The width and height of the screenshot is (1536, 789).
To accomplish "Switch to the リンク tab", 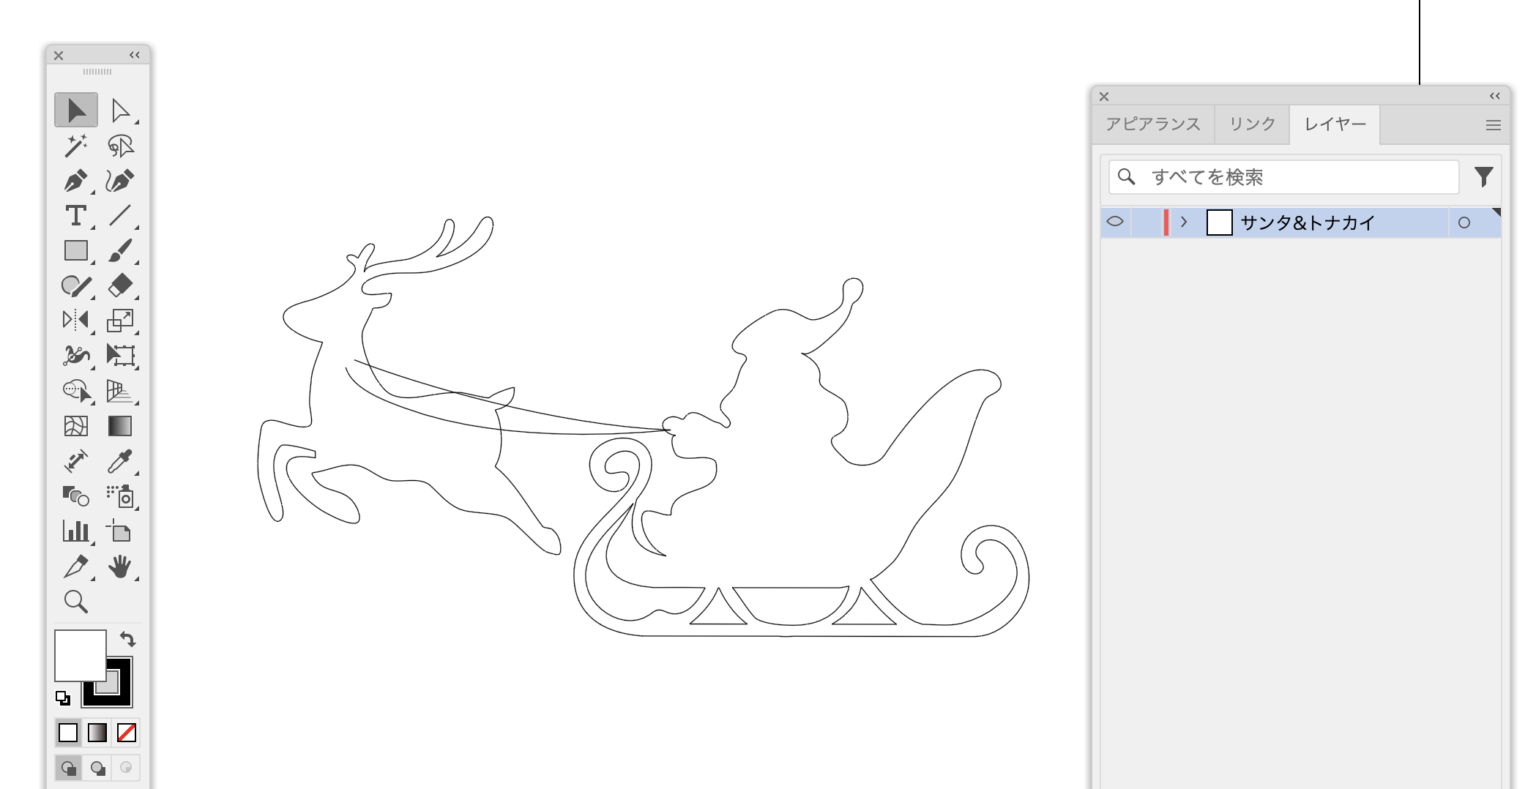I will click(1252, 124).
